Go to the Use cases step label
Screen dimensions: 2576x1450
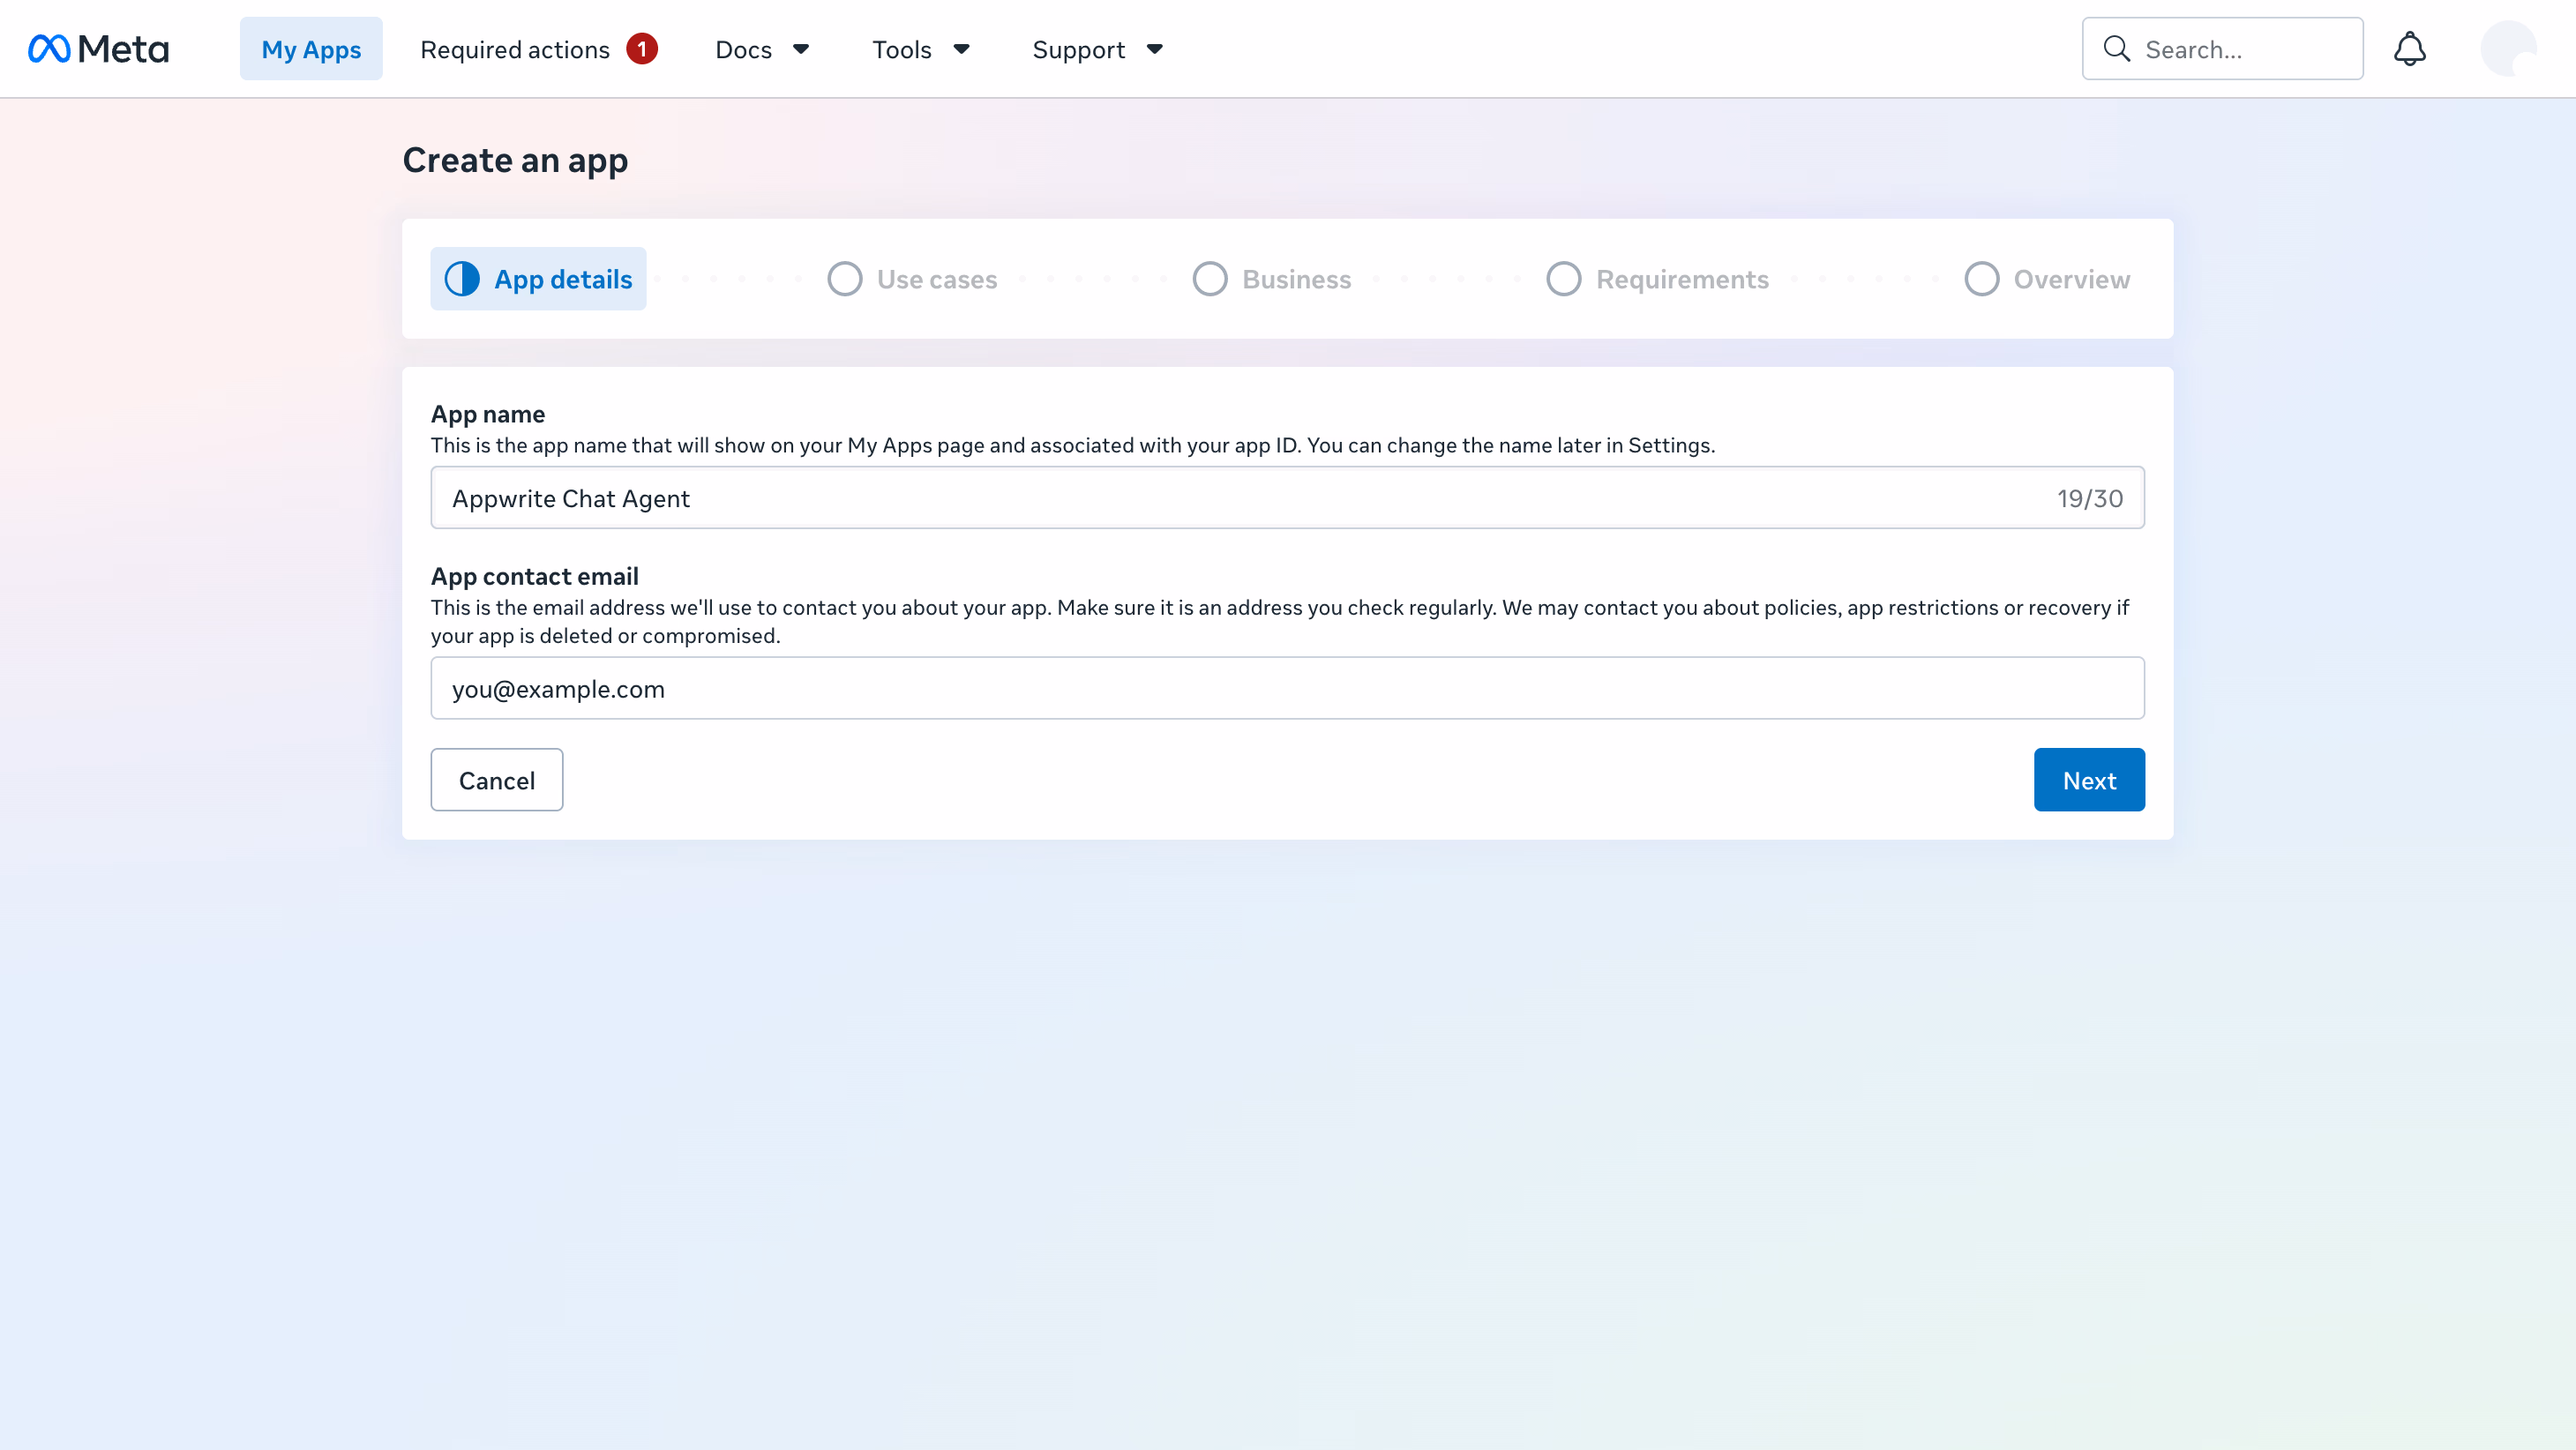click(x=937, y=279)
